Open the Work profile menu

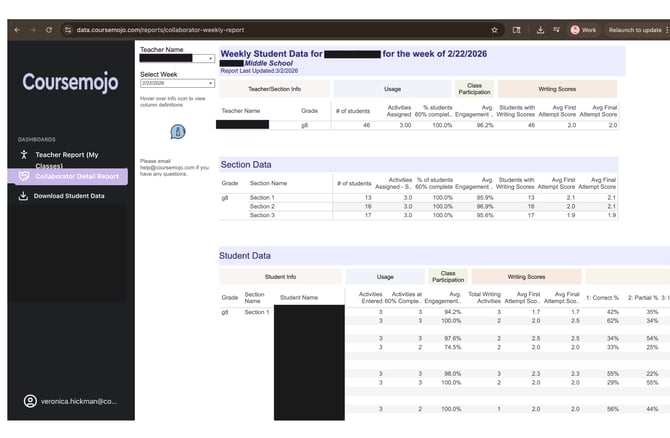(x=583, y=30)
